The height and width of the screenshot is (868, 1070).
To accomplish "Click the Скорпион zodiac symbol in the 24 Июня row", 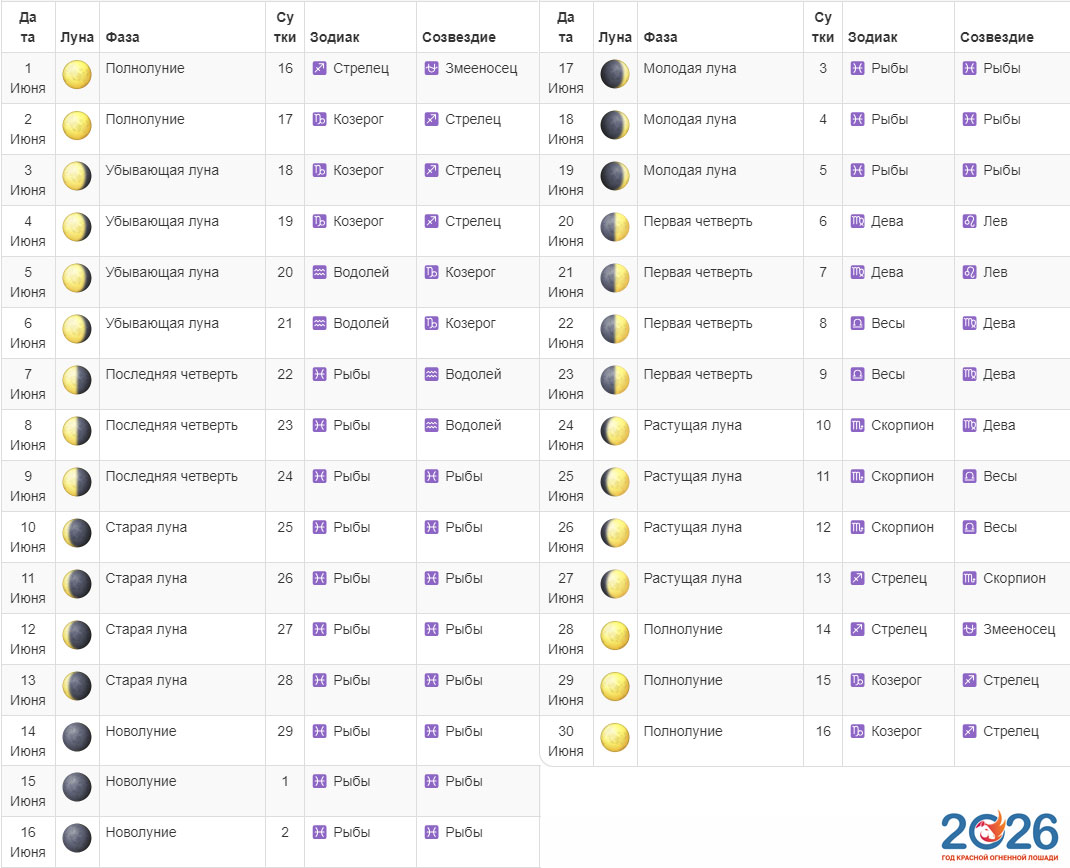I will tap(857, 425).
